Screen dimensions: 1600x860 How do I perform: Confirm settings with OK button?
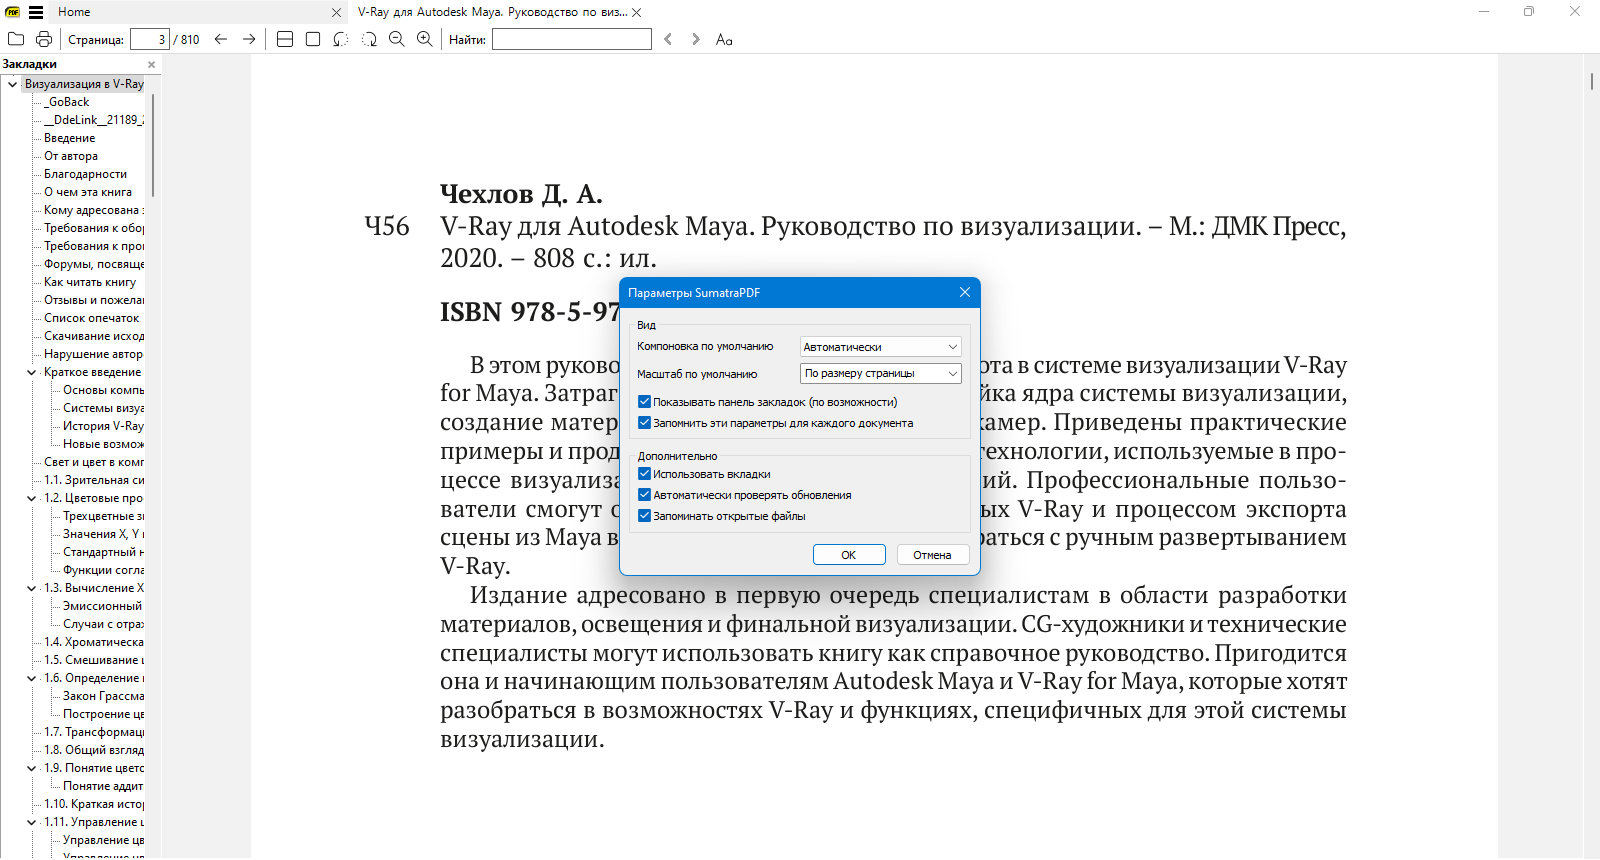tap(849, 555)
